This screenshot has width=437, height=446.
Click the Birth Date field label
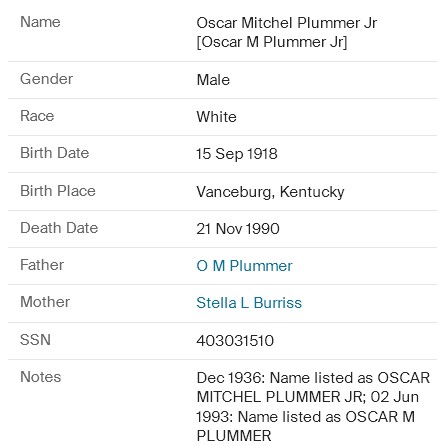[x=55, y=153]
